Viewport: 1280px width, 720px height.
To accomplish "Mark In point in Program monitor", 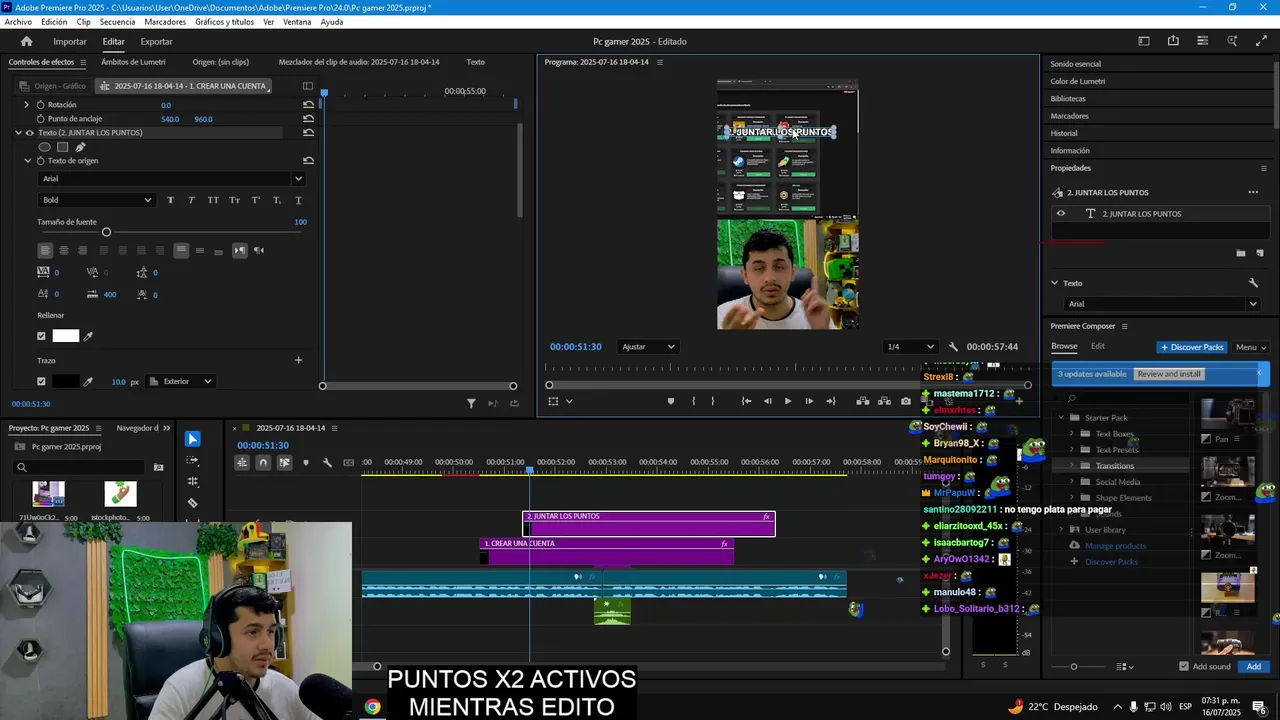I will [x=693, y=401].
